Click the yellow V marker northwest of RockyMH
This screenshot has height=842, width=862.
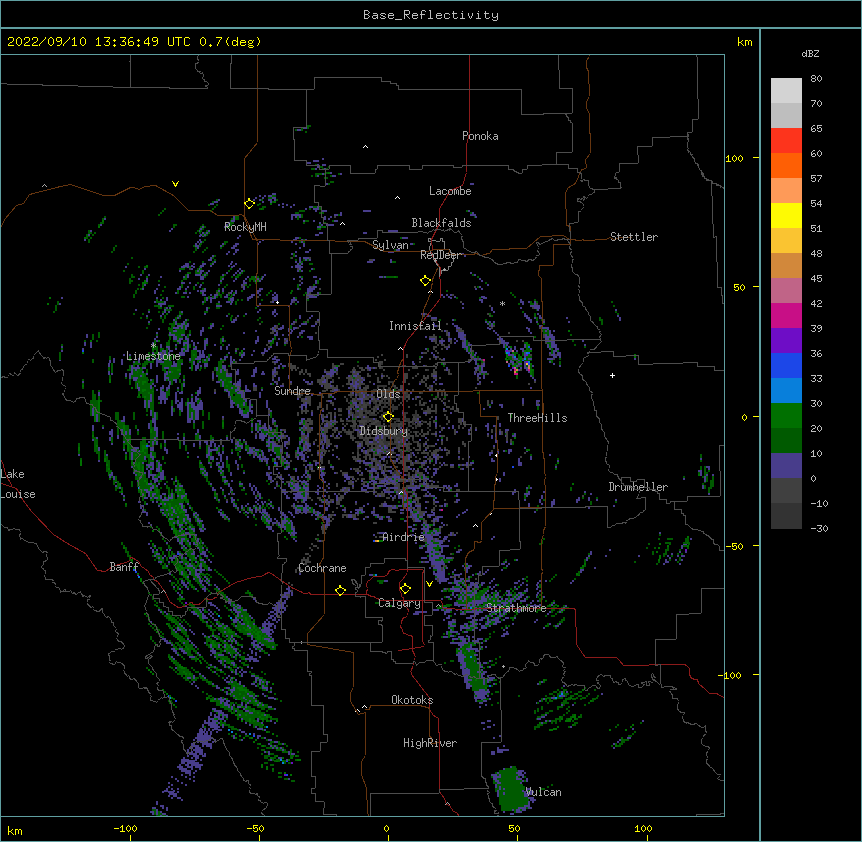pyautogui.click(x=175, y=184)
